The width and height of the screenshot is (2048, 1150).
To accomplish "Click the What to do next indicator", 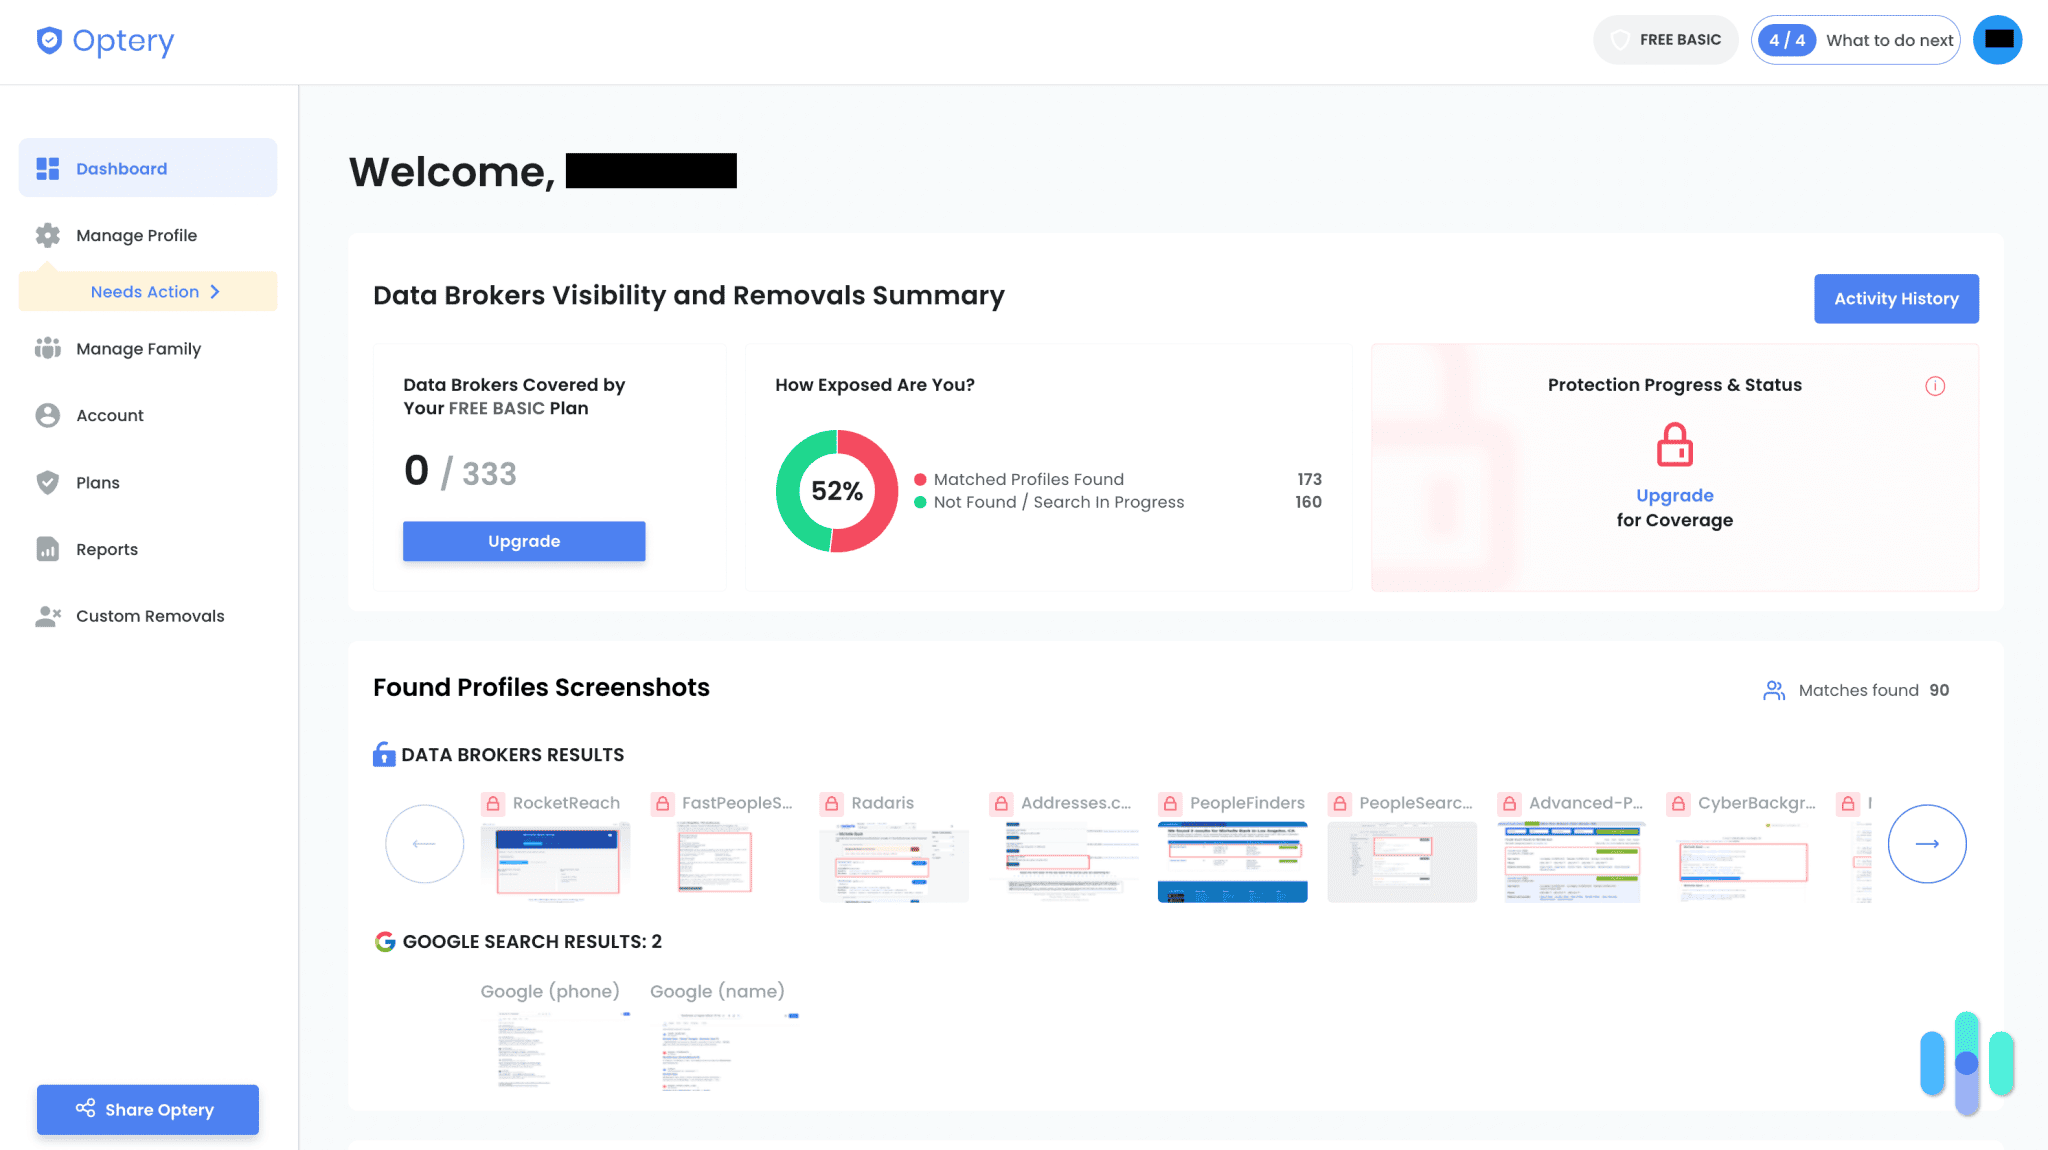I will point(1856,40).
